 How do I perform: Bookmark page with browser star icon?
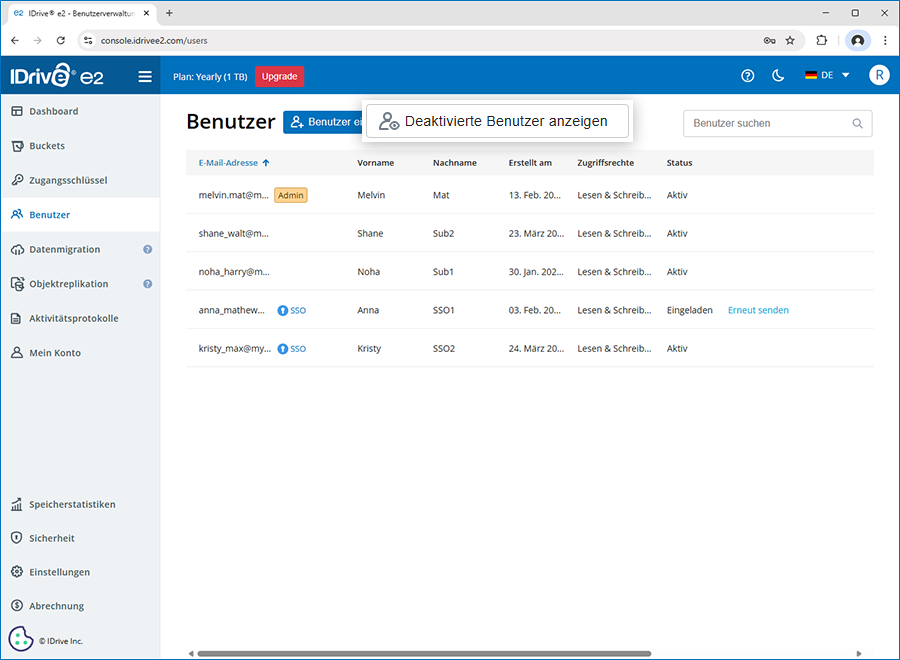pos(790,41)
